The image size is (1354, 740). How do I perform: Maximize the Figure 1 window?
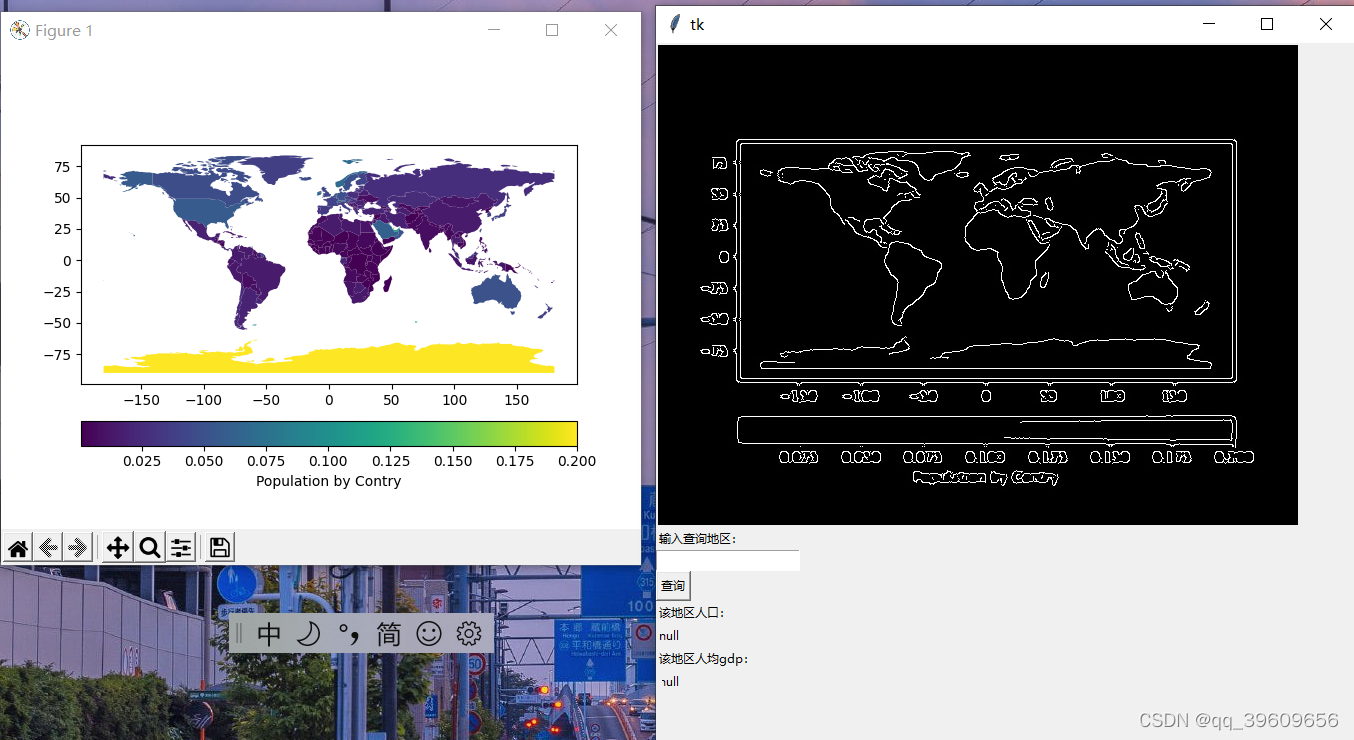pos(552,30)
